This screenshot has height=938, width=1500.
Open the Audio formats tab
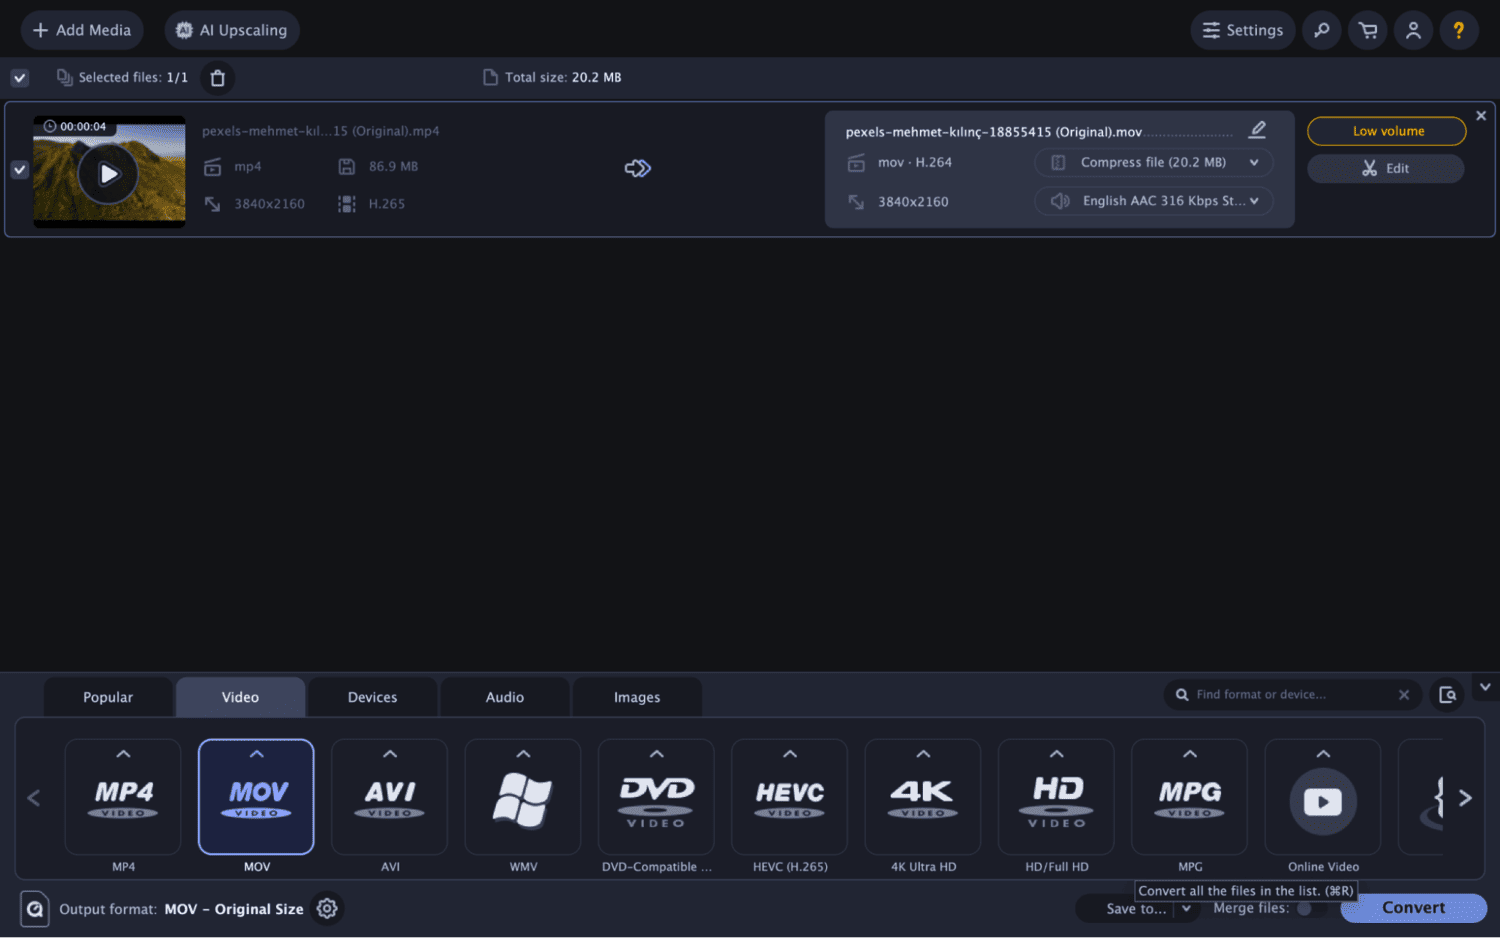tap(504, 696)
